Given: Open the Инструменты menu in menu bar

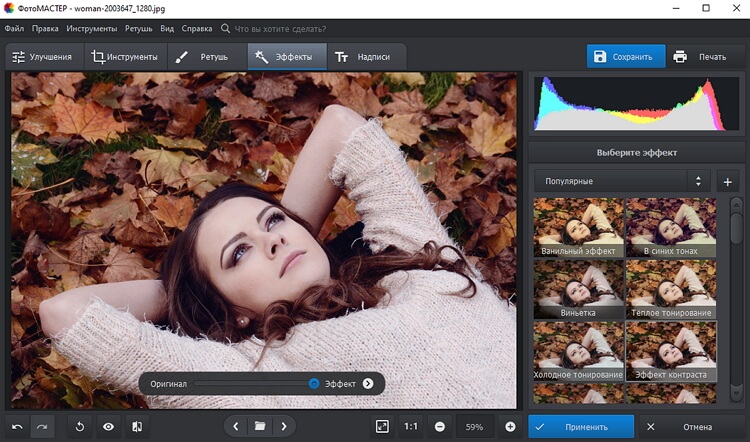Looking at the screenshot, I should coord(91,29).
